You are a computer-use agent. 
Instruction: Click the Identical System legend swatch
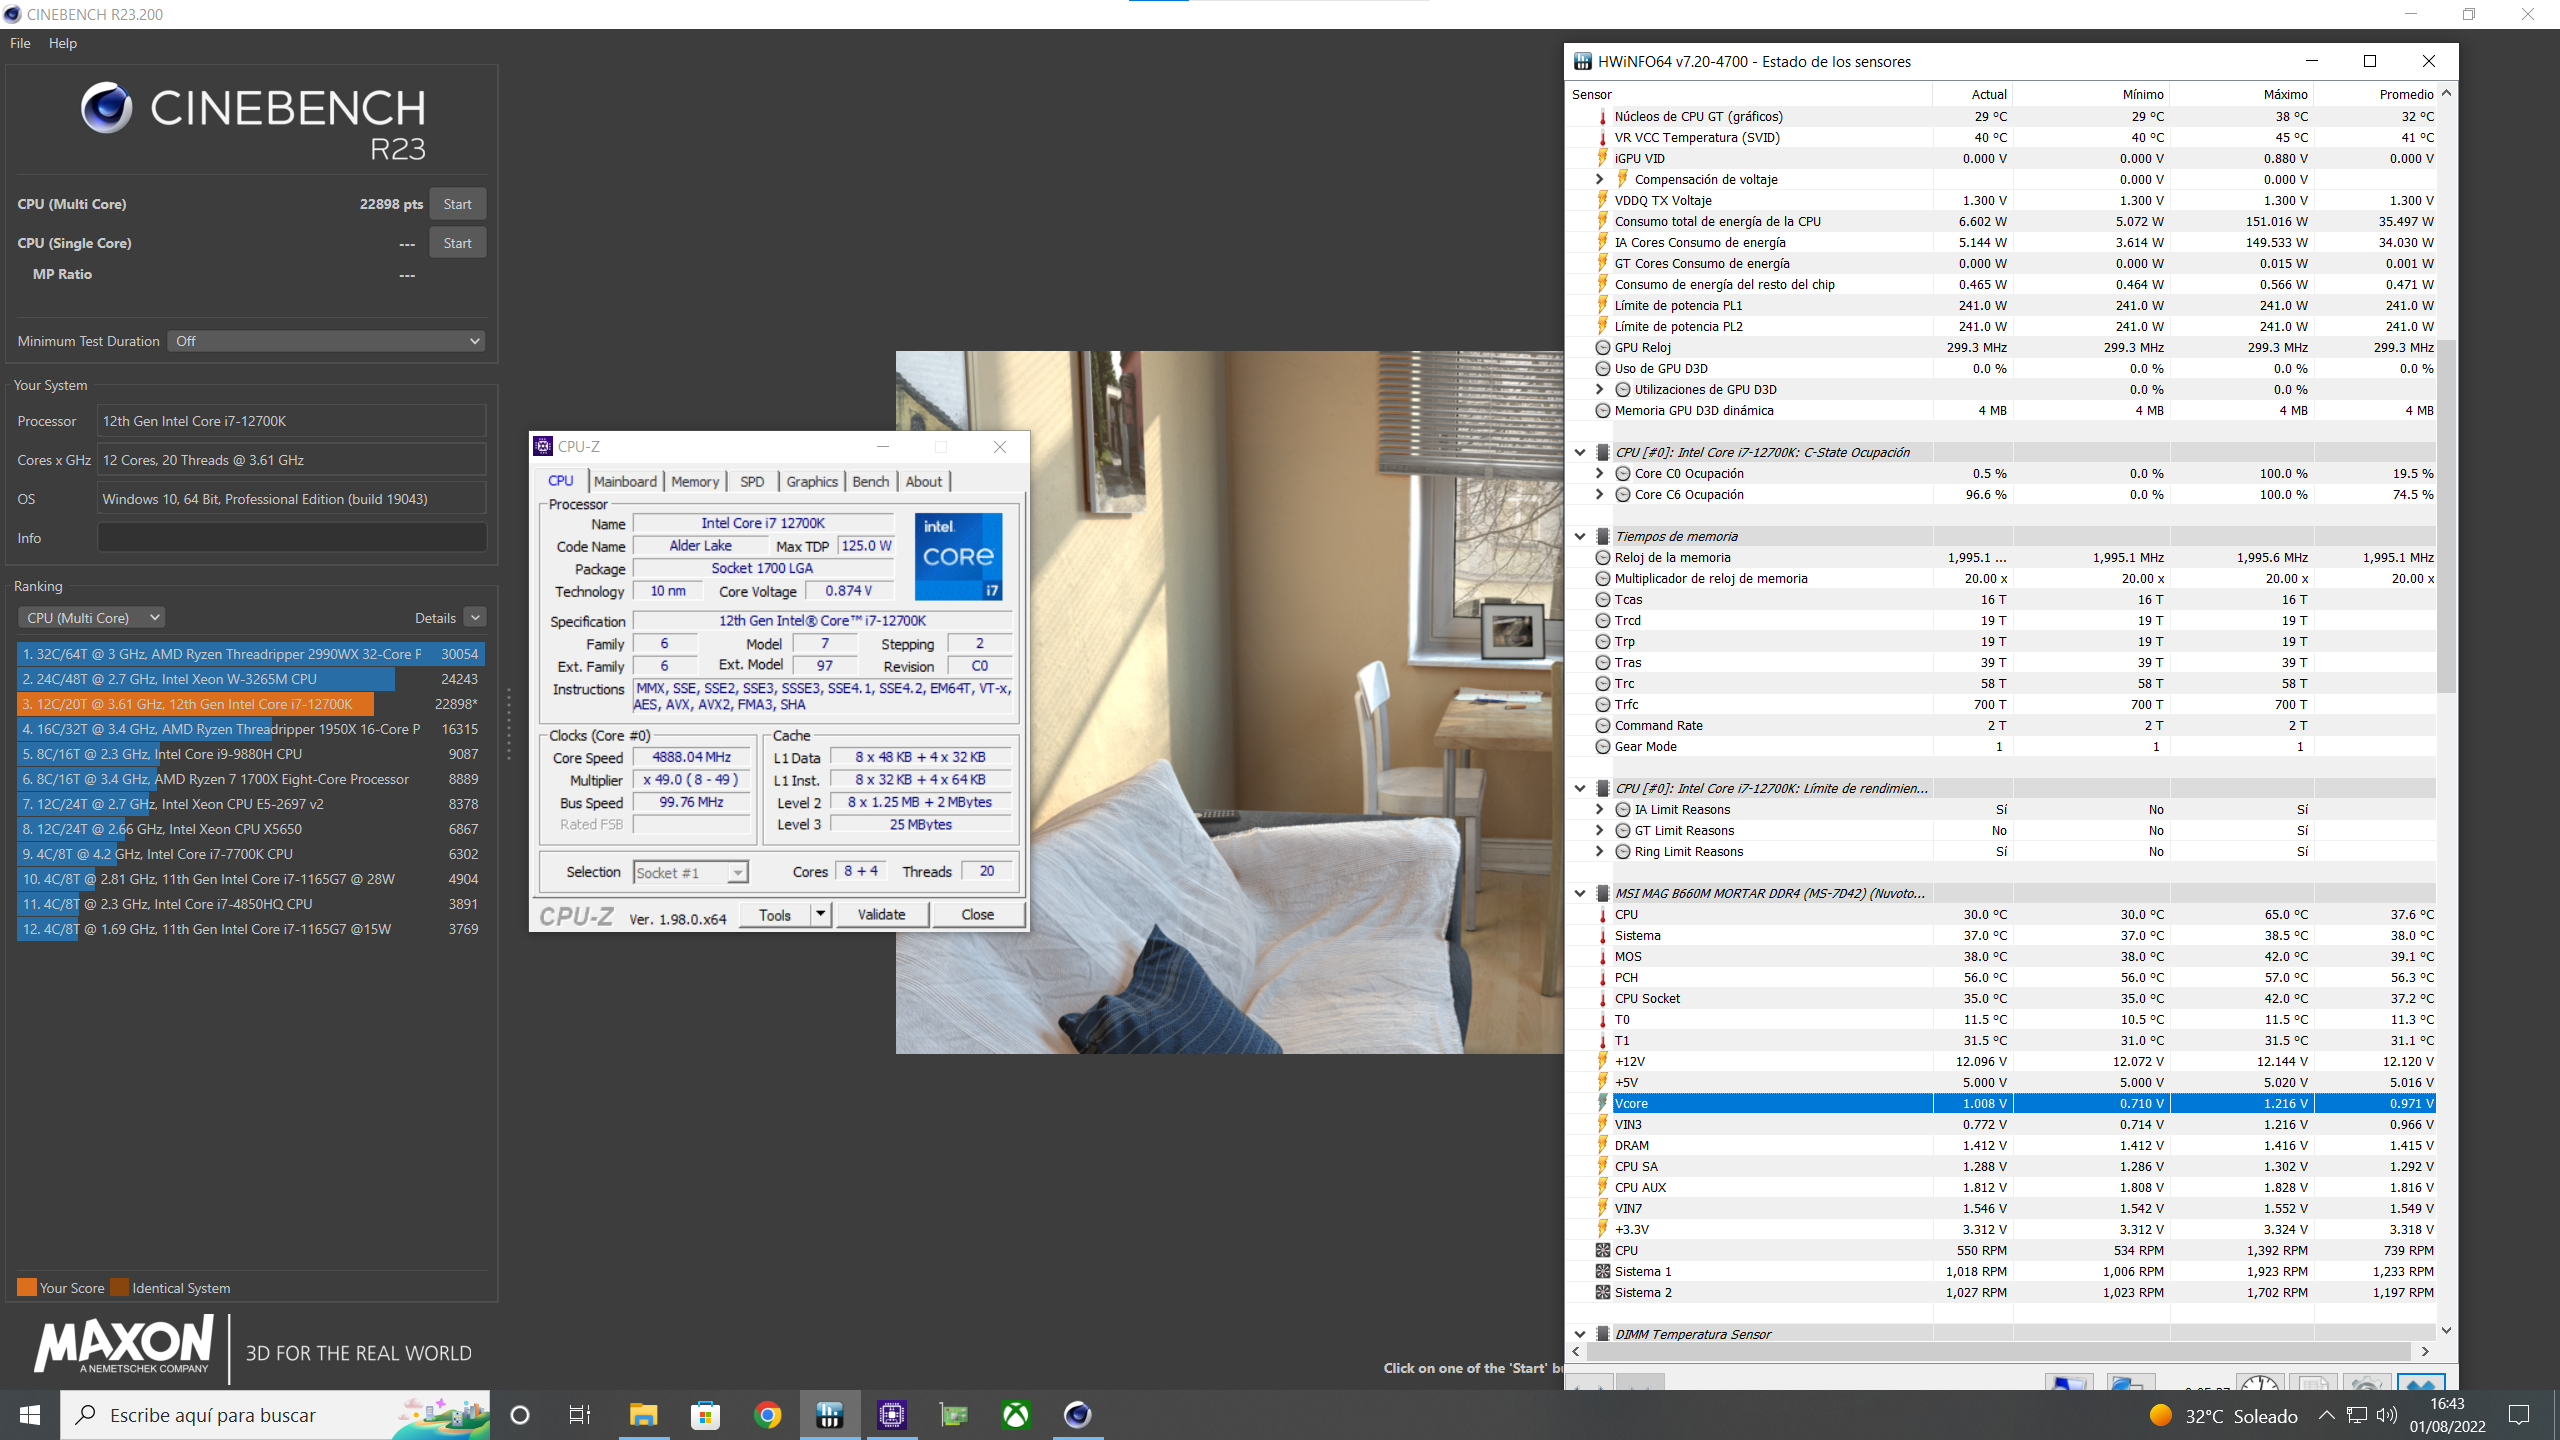(x=119, y=1287)
